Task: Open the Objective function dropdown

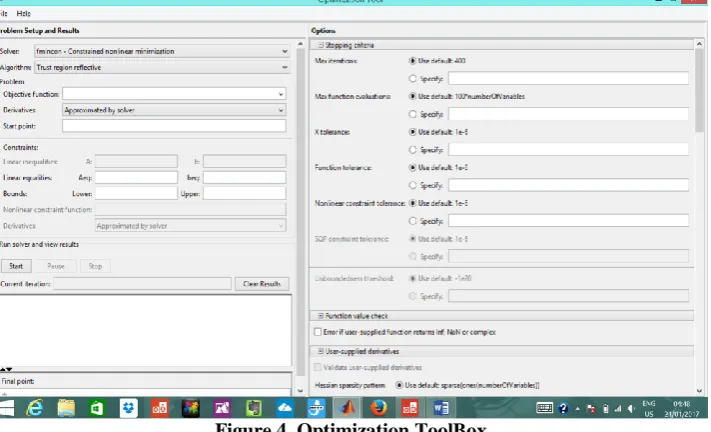Action: (281, 94)
